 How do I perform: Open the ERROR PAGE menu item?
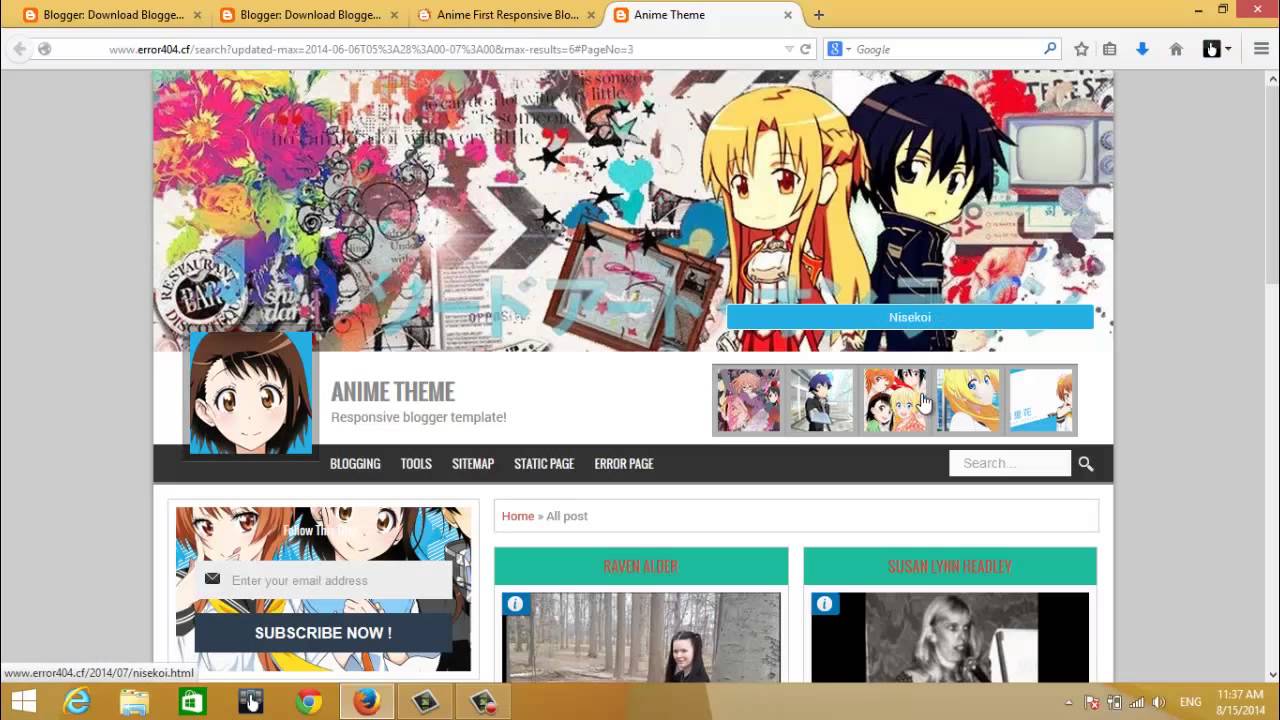(624, 464)
